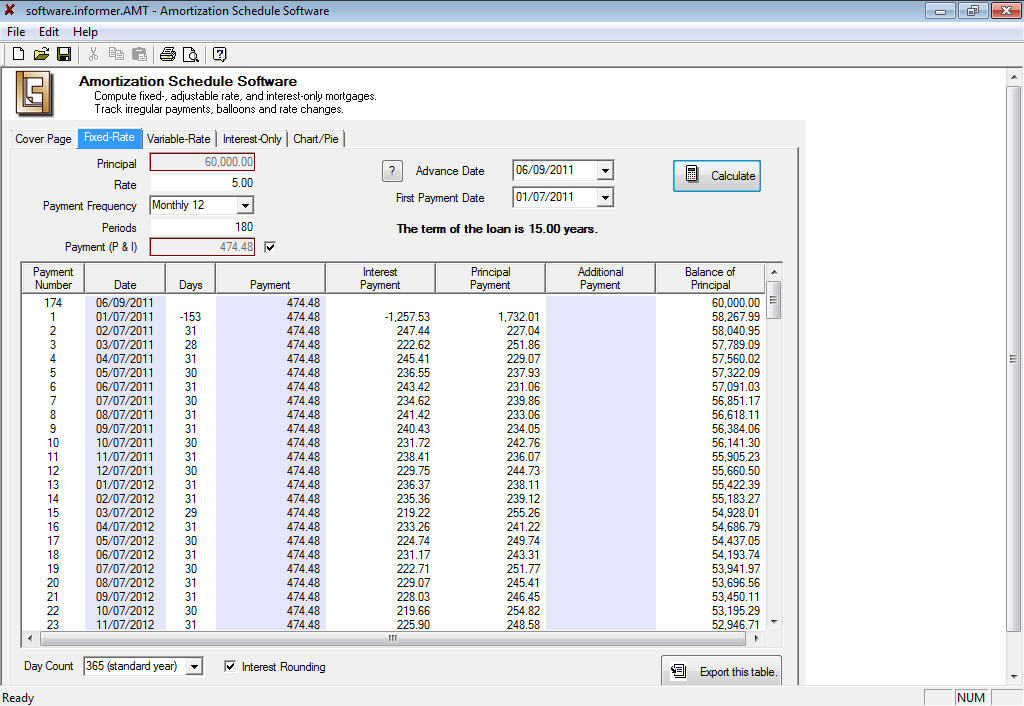Image resolution: width=1024 pixels, height=706 pixels.
Task: Save the current schedule
Action: coord(64,54)
